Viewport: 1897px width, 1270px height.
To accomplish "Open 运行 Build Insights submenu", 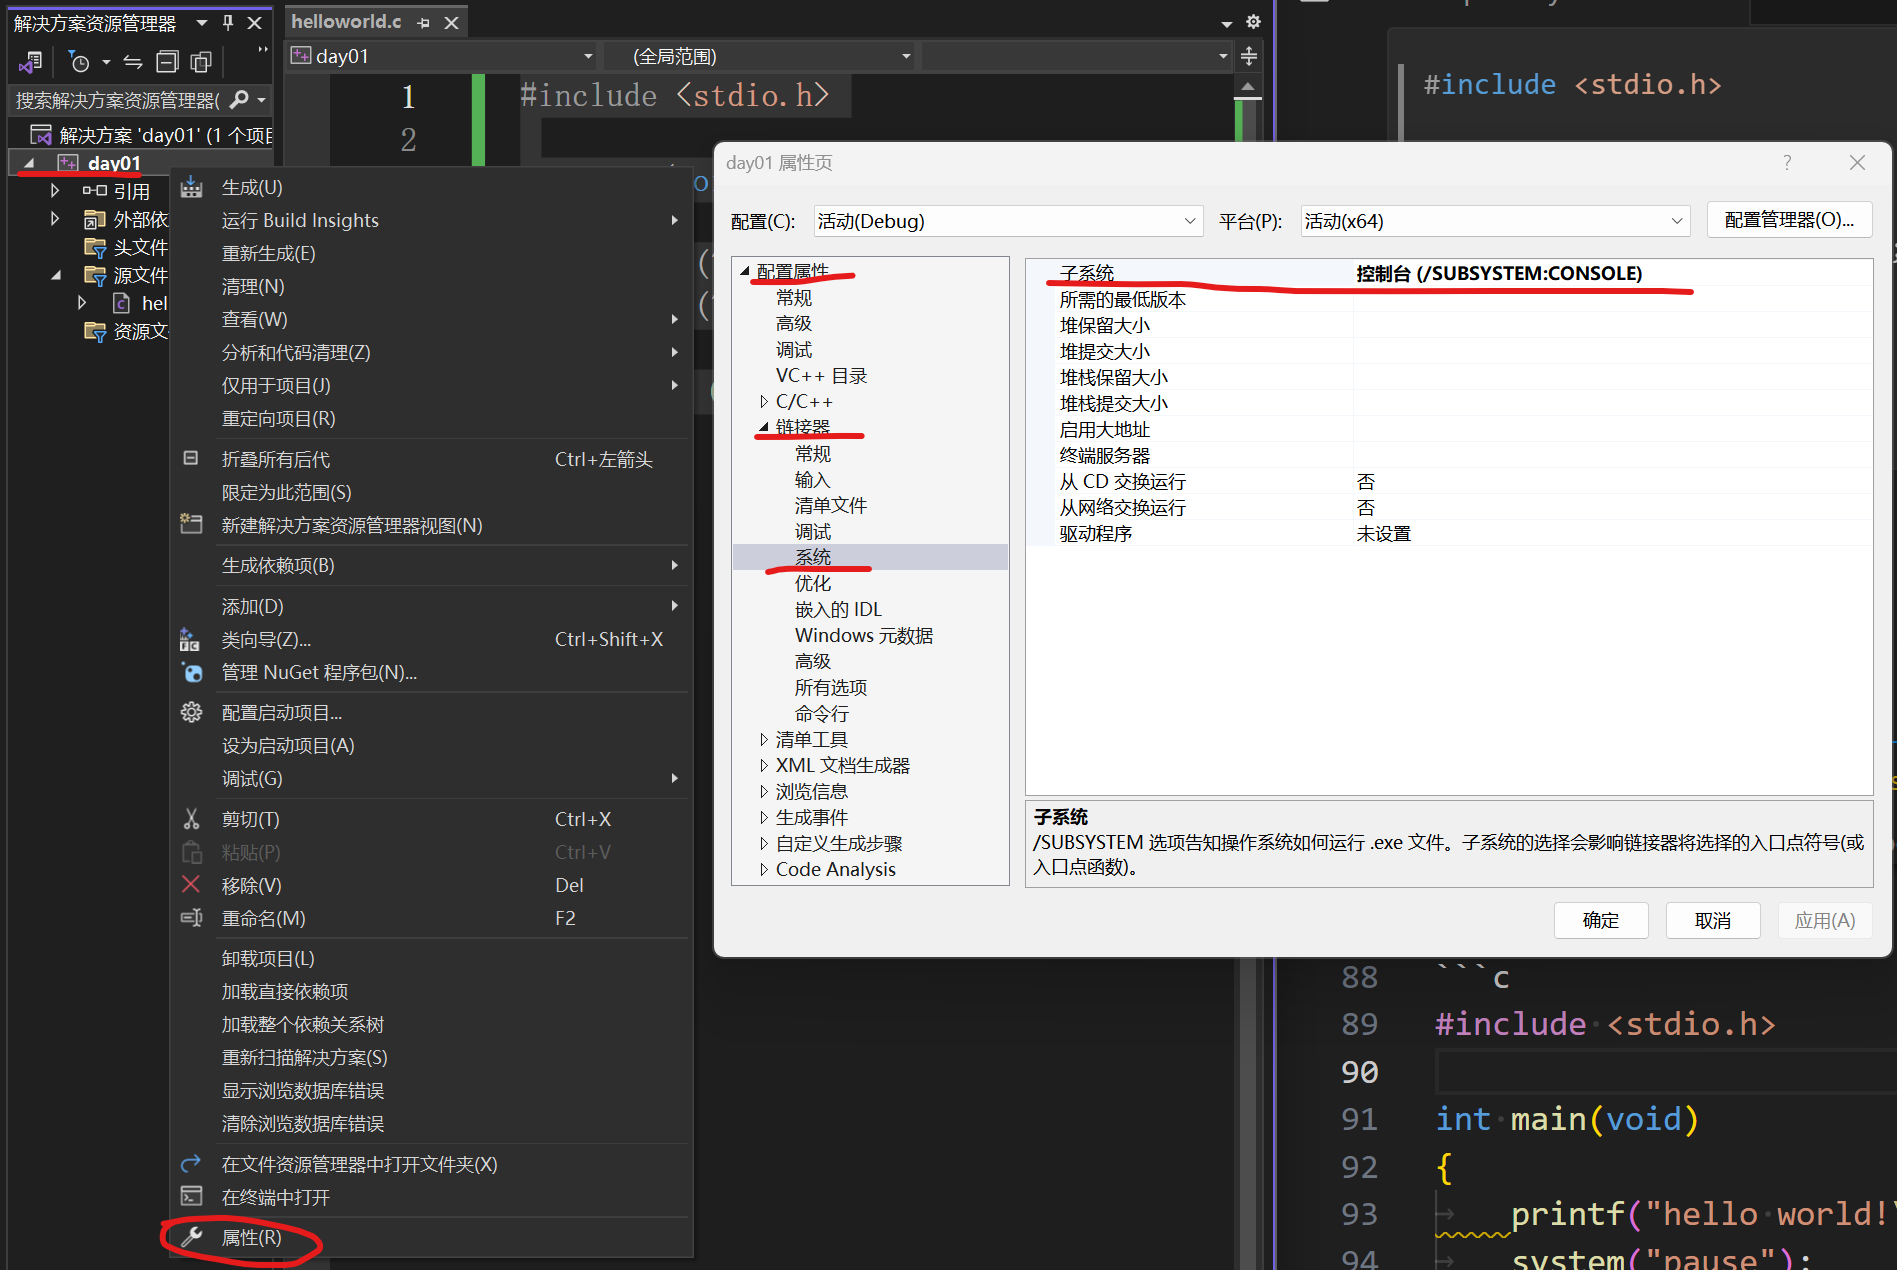I will pos(432,220).
